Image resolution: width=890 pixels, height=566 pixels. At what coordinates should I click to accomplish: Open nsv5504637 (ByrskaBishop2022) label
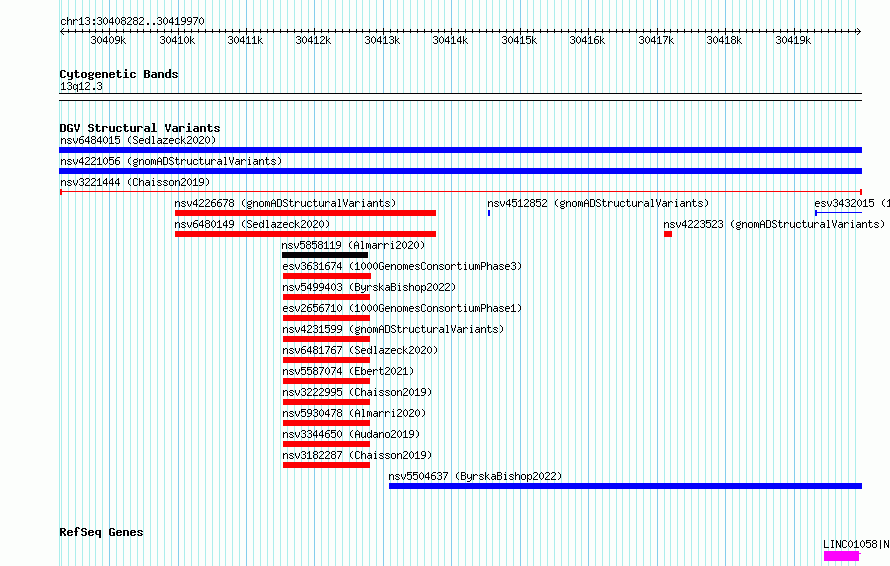click(x=475, y=476)
